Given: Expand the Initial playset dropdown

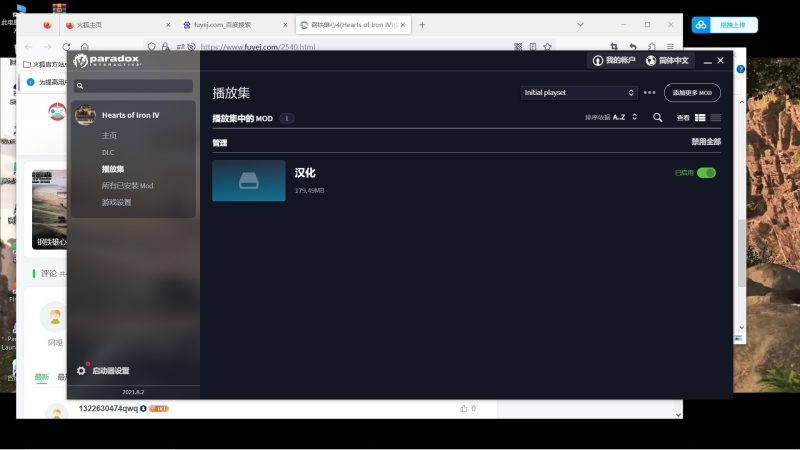Looking at the screenshot, I should click(x=579, y=93).
